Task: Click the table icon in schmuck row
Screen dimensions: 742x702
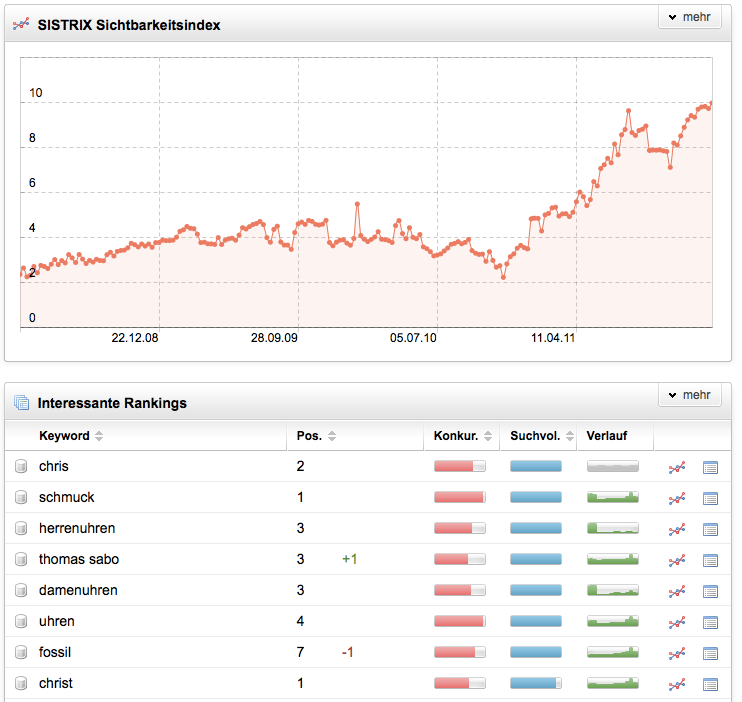Action: (x=710, y=498)
